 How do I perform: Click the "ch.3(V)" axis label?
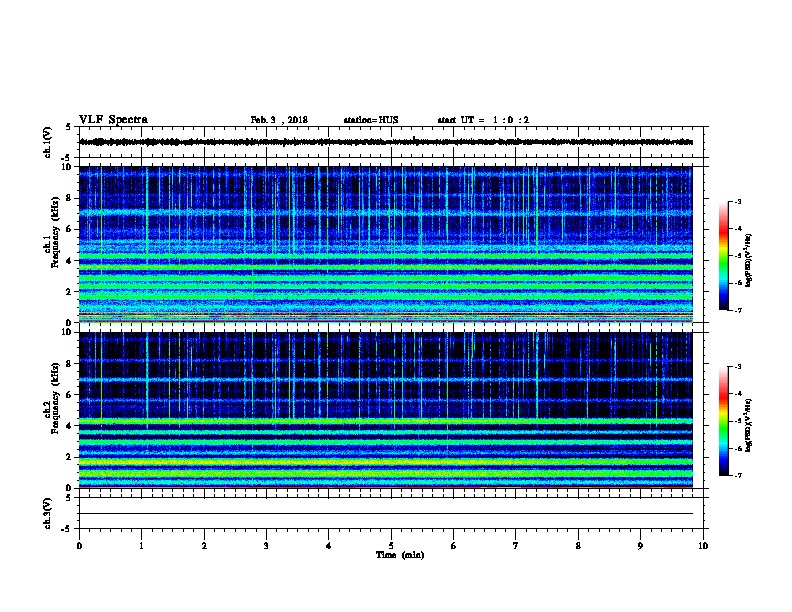pyautogui.click(x=47, y=513)
